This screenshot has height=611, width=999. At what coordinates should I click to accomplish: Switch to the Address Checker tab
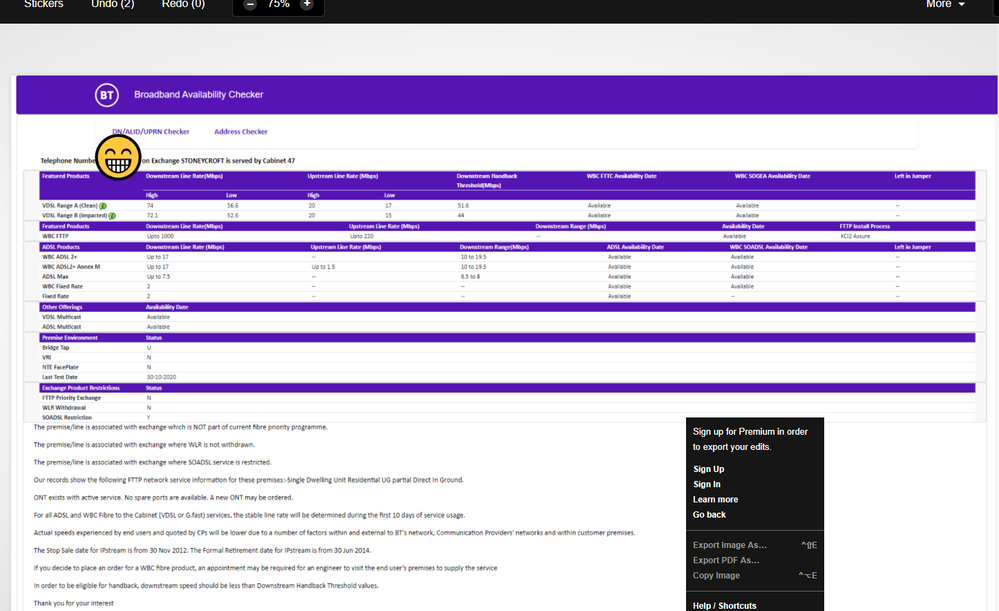coord(240,131)
